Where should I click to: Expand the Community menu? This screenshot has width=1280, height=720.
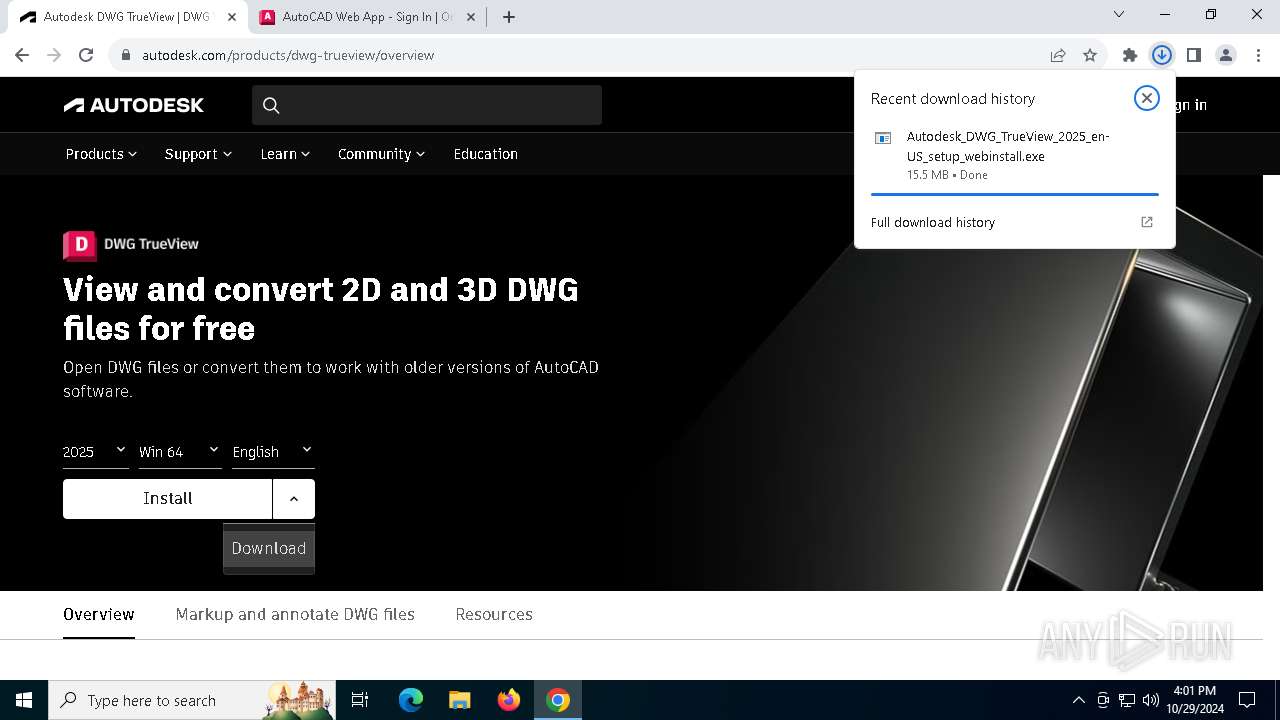[381, 154]
